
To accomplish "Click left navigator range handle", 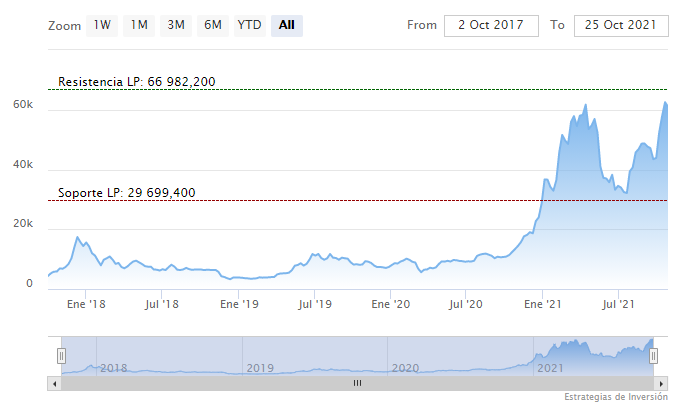I will tap(61, 355).
